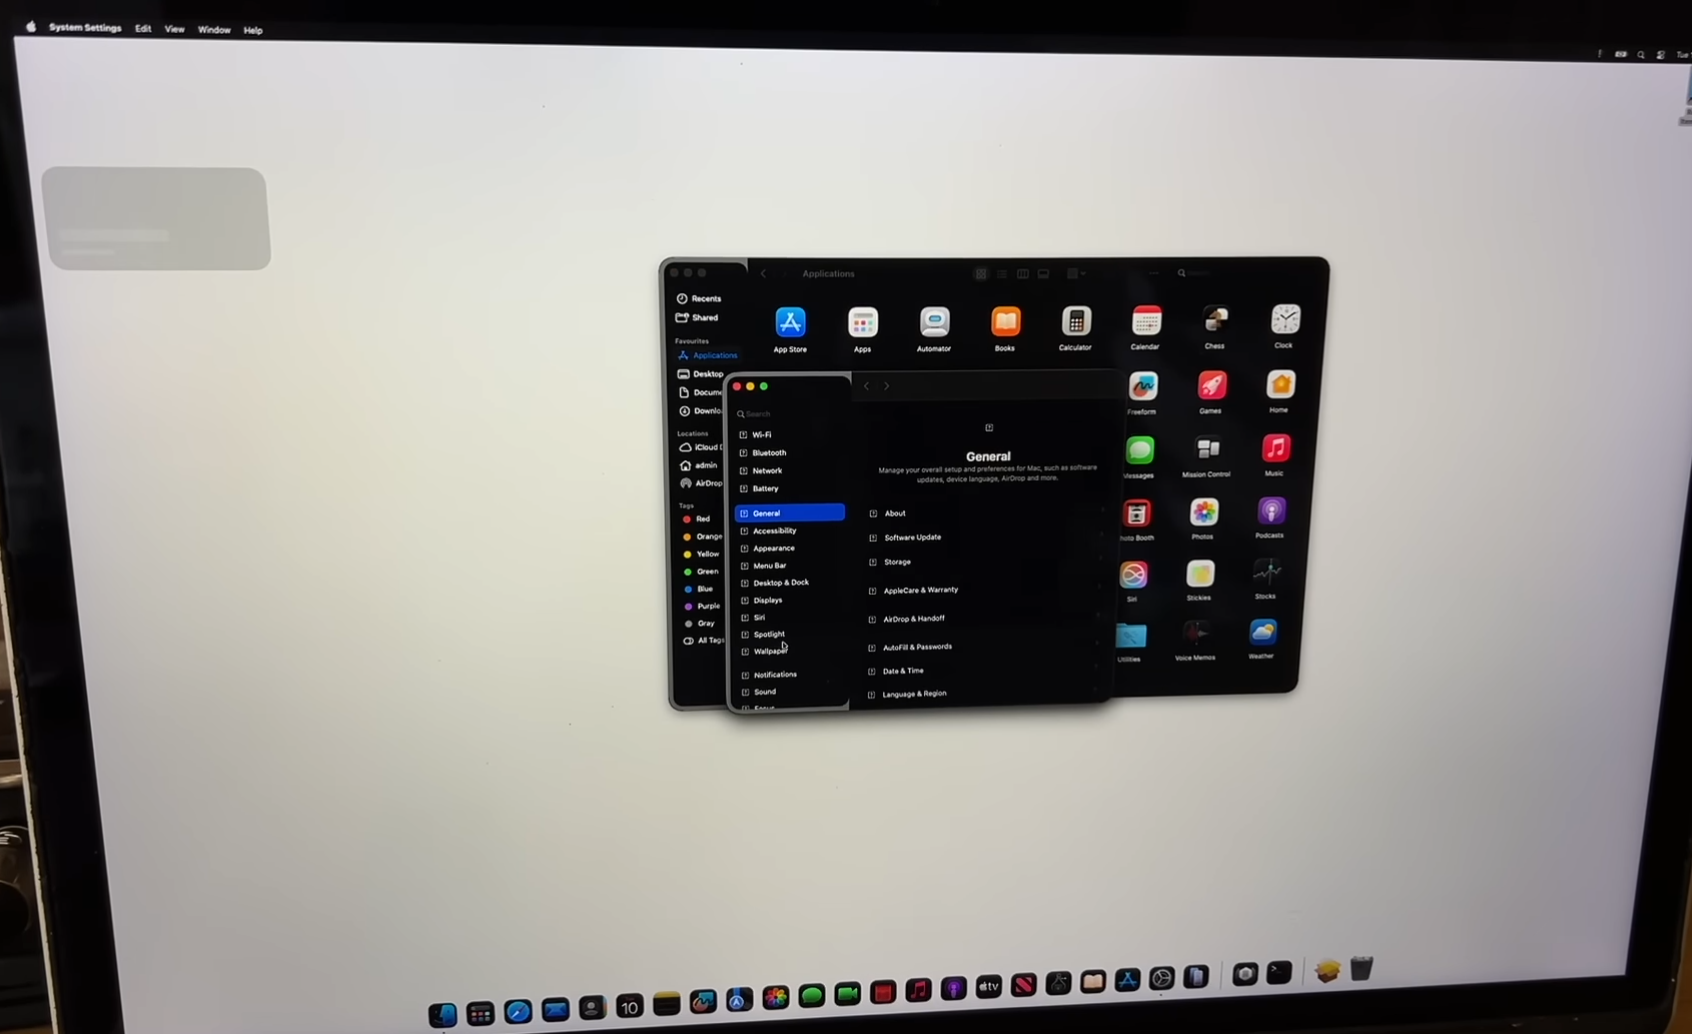Open the View menu

(x=174, y=29)
